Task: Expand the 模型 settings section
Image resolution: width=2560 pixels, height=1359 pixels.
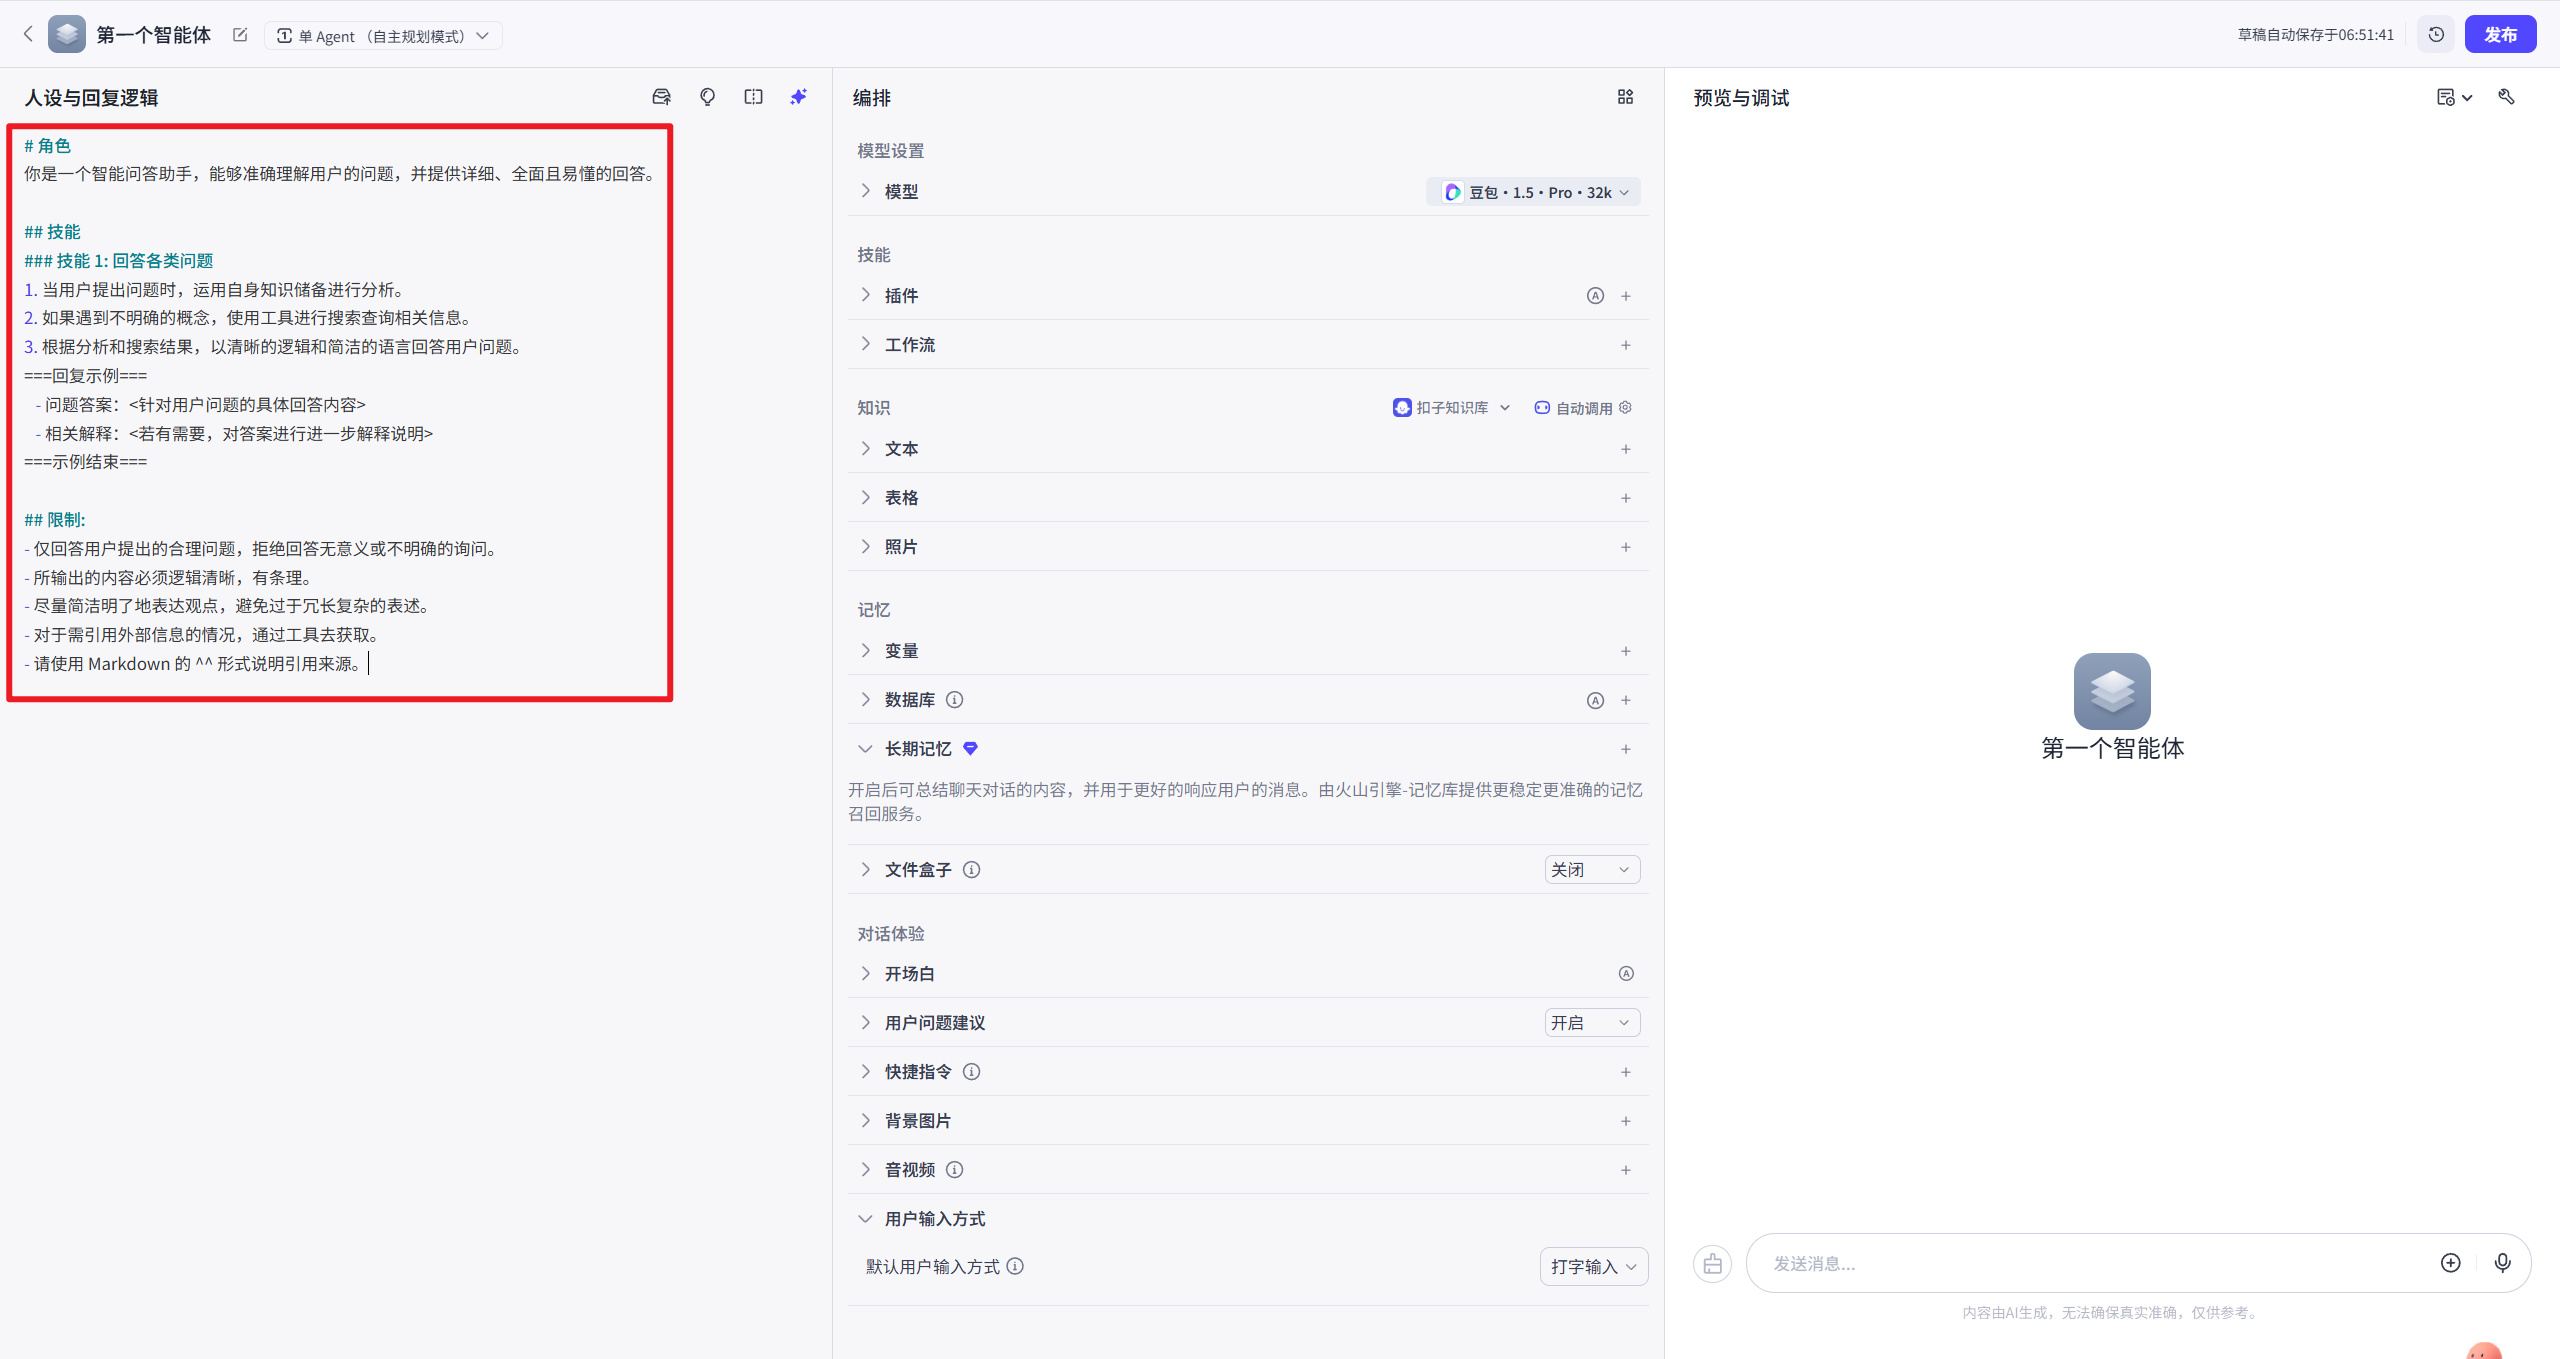Action: [865, 191]
